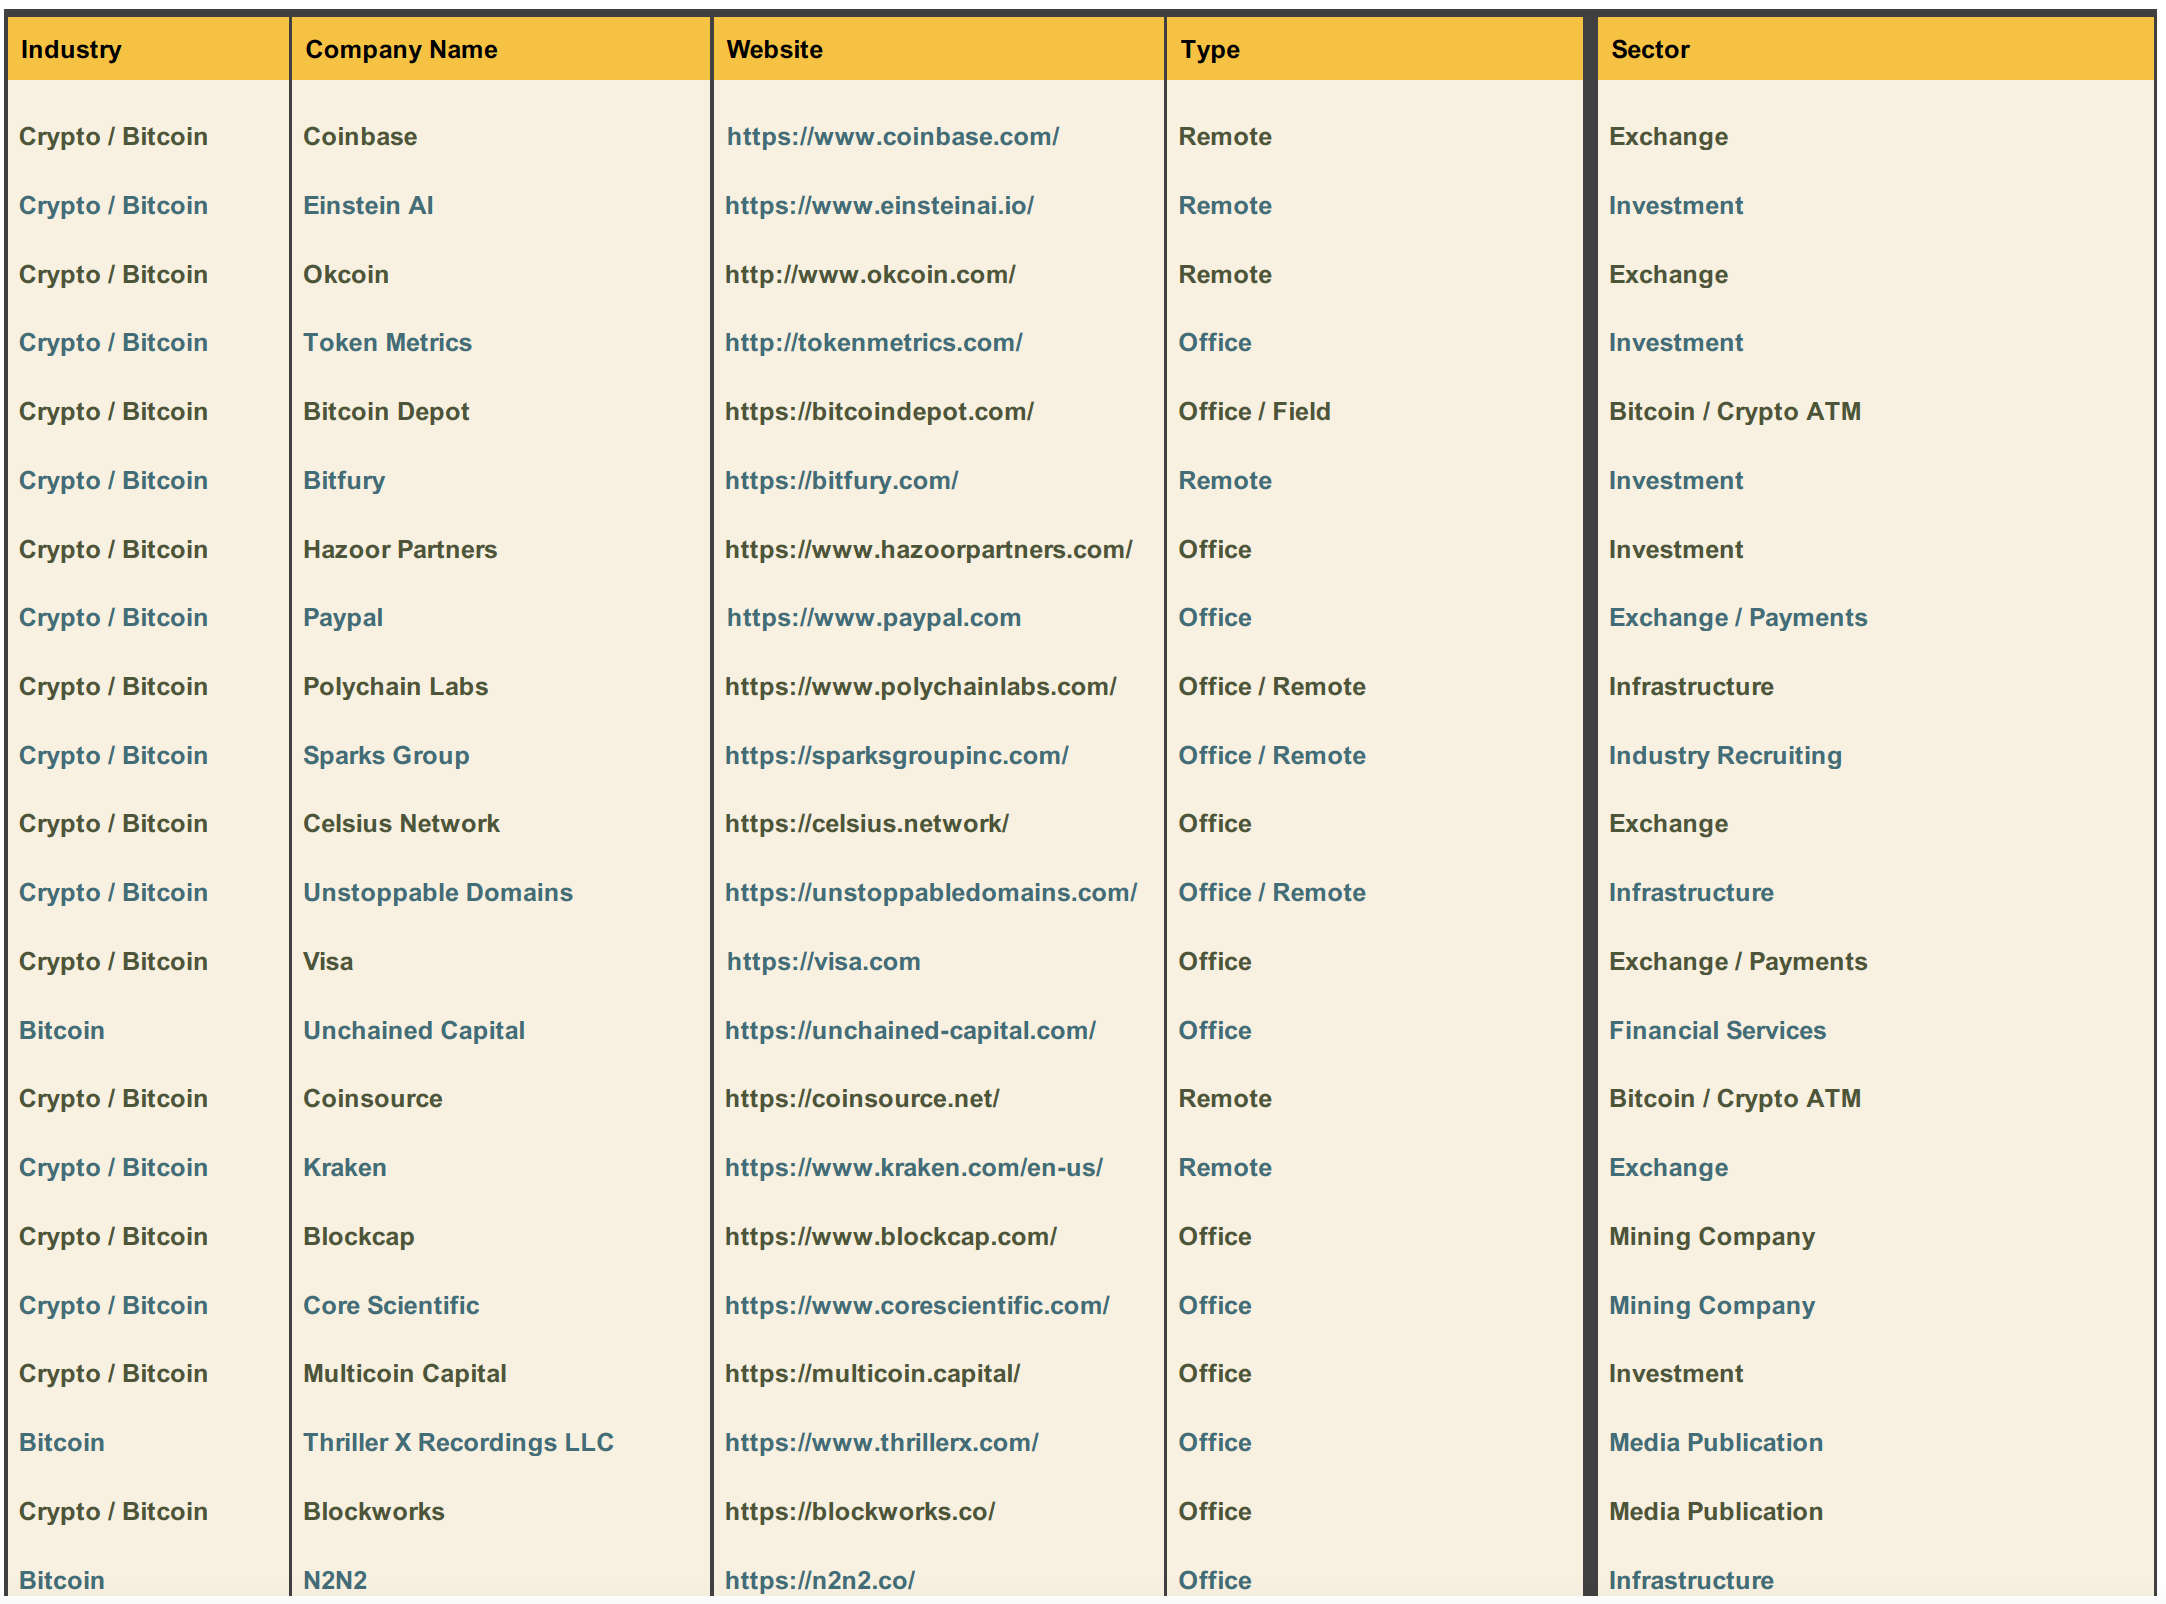This screenshot has height=1604, width=2166.
Task: Follow https://sparksgroupinc.com/ link
Action: 896,755
